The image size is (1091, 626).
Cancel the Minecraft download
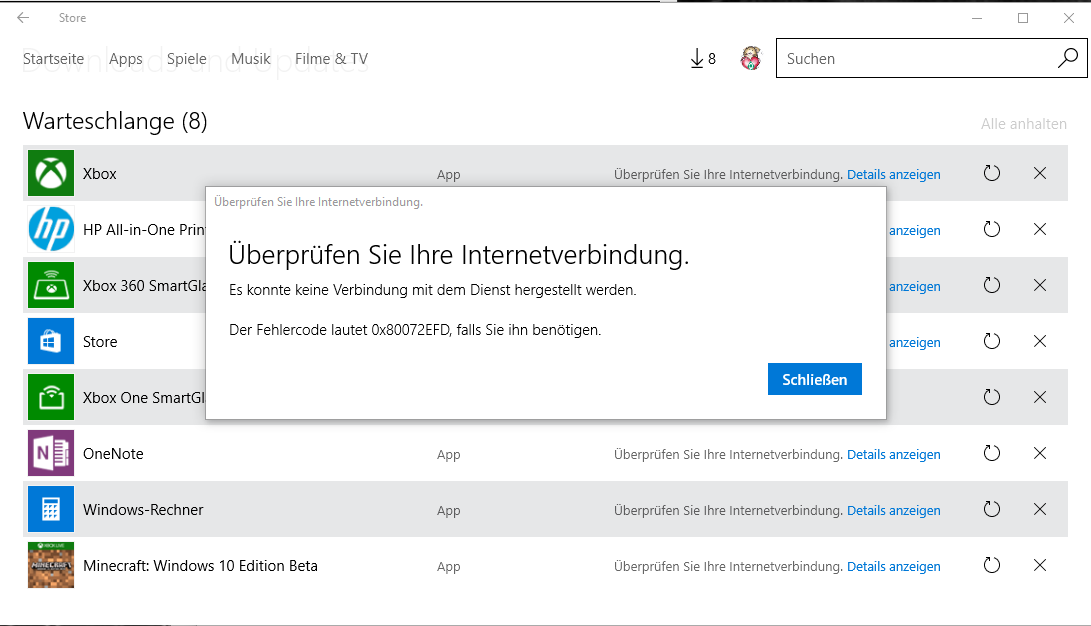tap(1040, 565)
